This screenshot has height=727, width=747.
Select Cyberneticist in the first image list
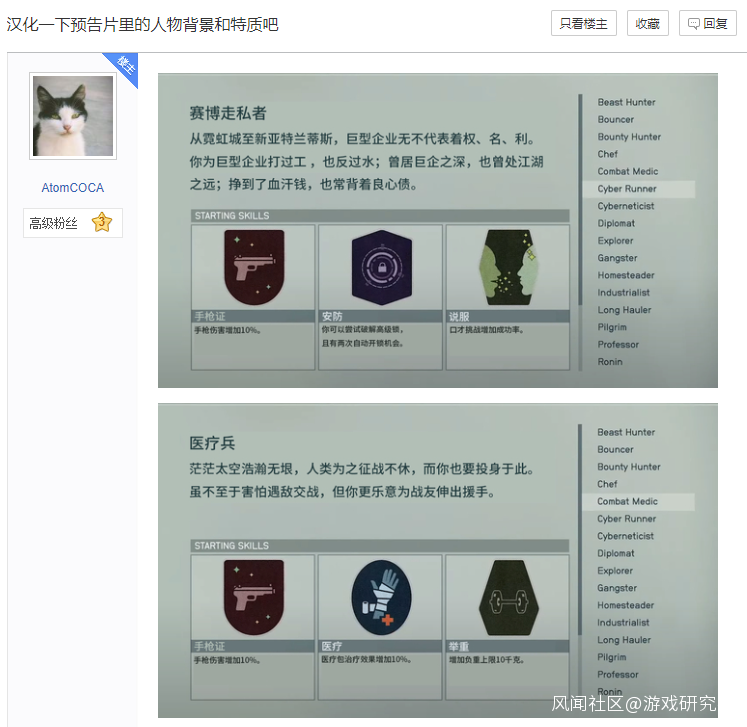[626, 206]
